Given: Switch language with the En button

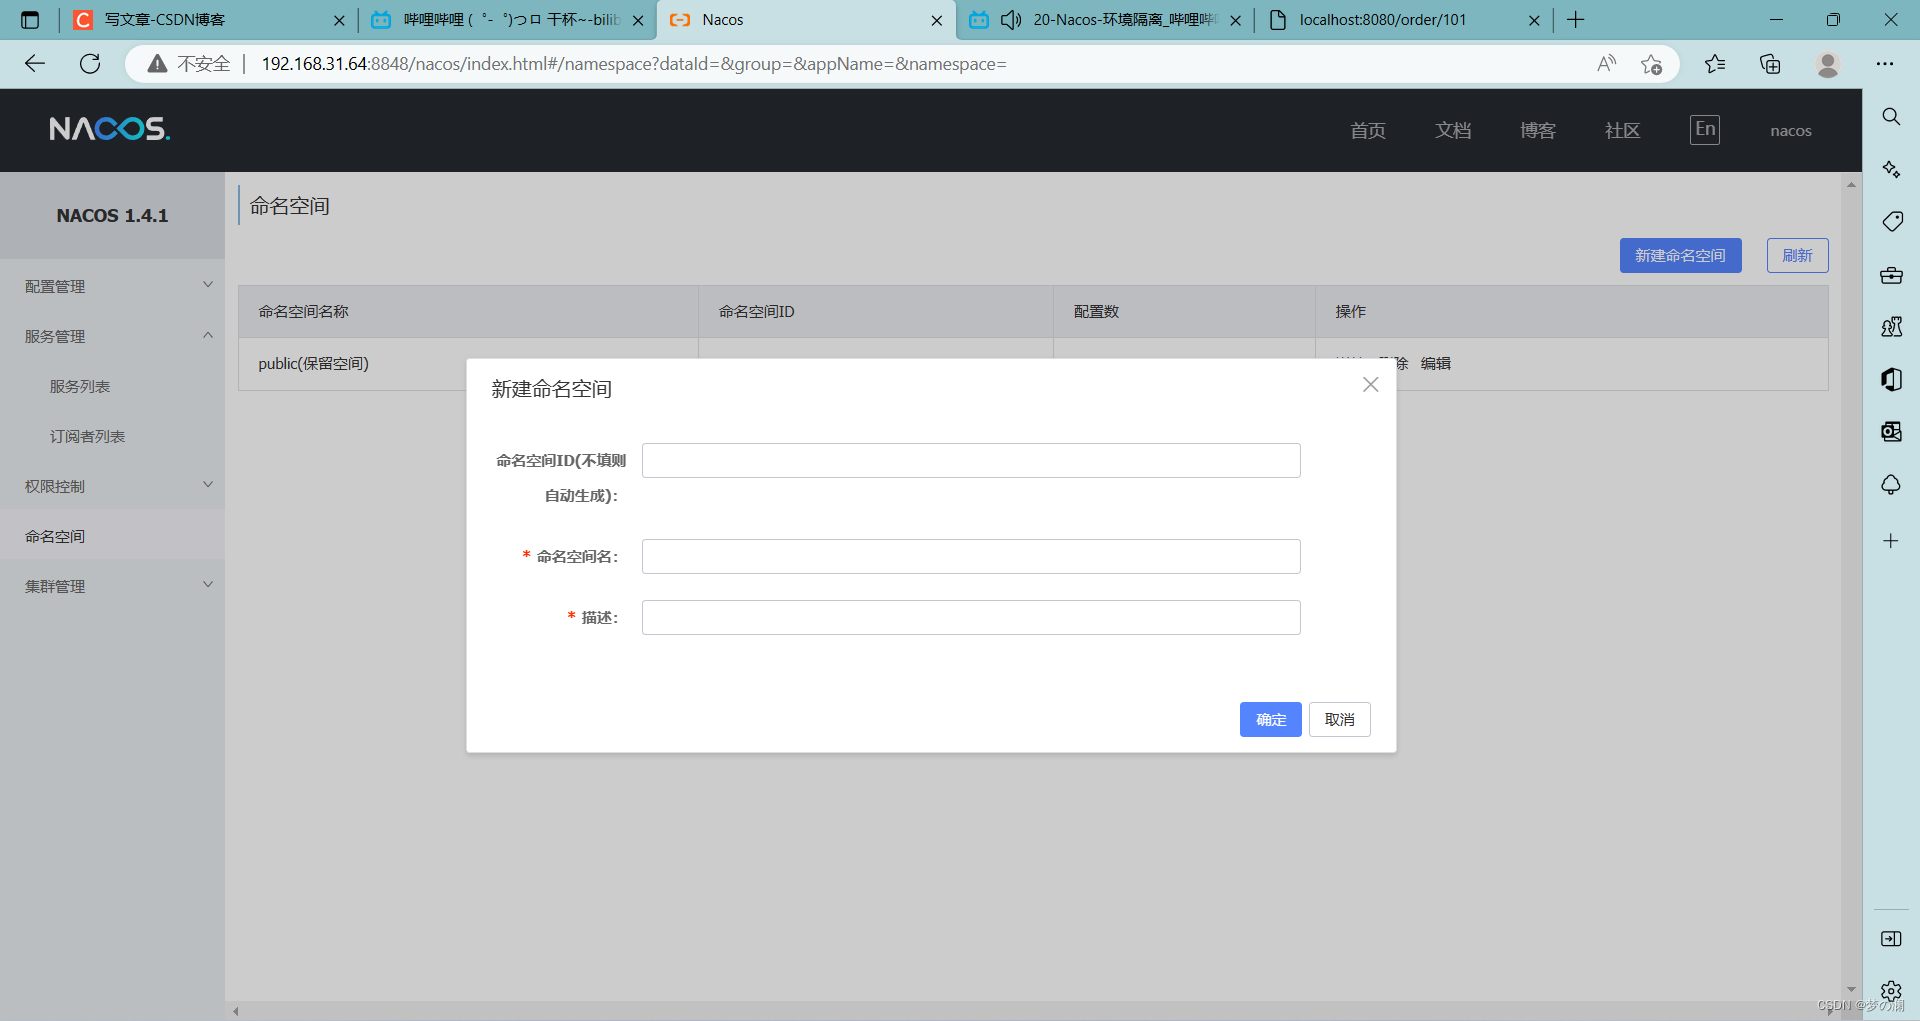Looking at the screenshot, I should 1705,129.
